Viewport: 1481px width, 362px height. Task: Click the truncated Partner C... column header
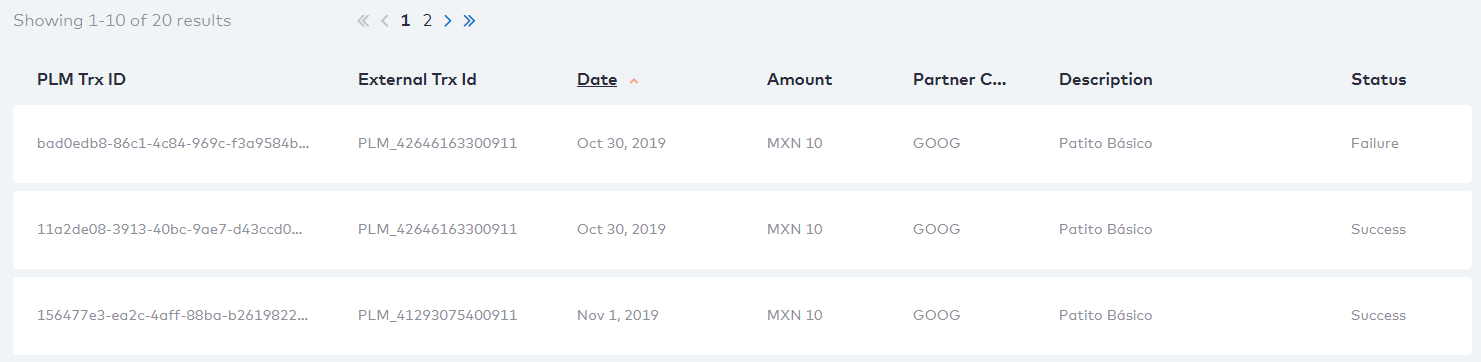[960, 80]
